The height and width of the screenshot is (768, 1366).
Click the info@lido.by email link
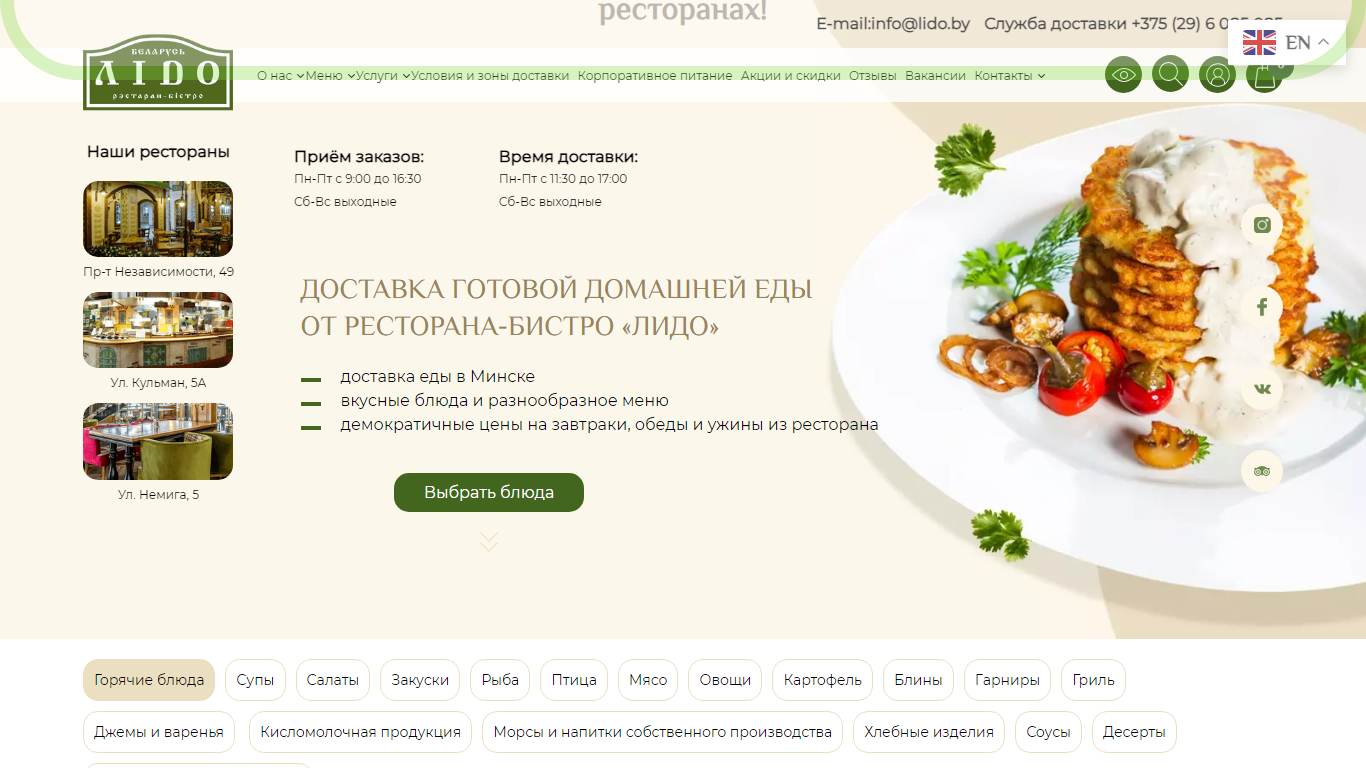(920, 24)
